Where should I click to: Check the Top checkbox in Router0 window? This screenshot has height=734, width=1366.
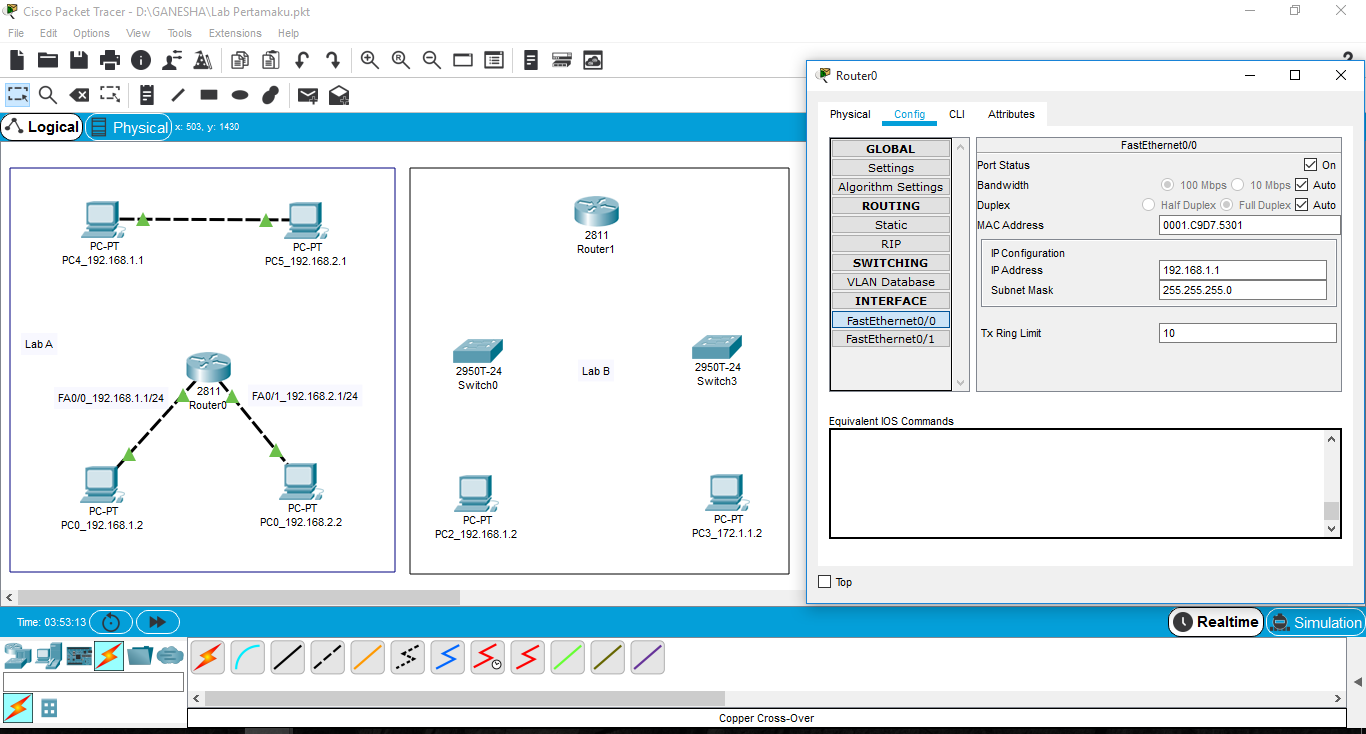click(x=825, y=582)
